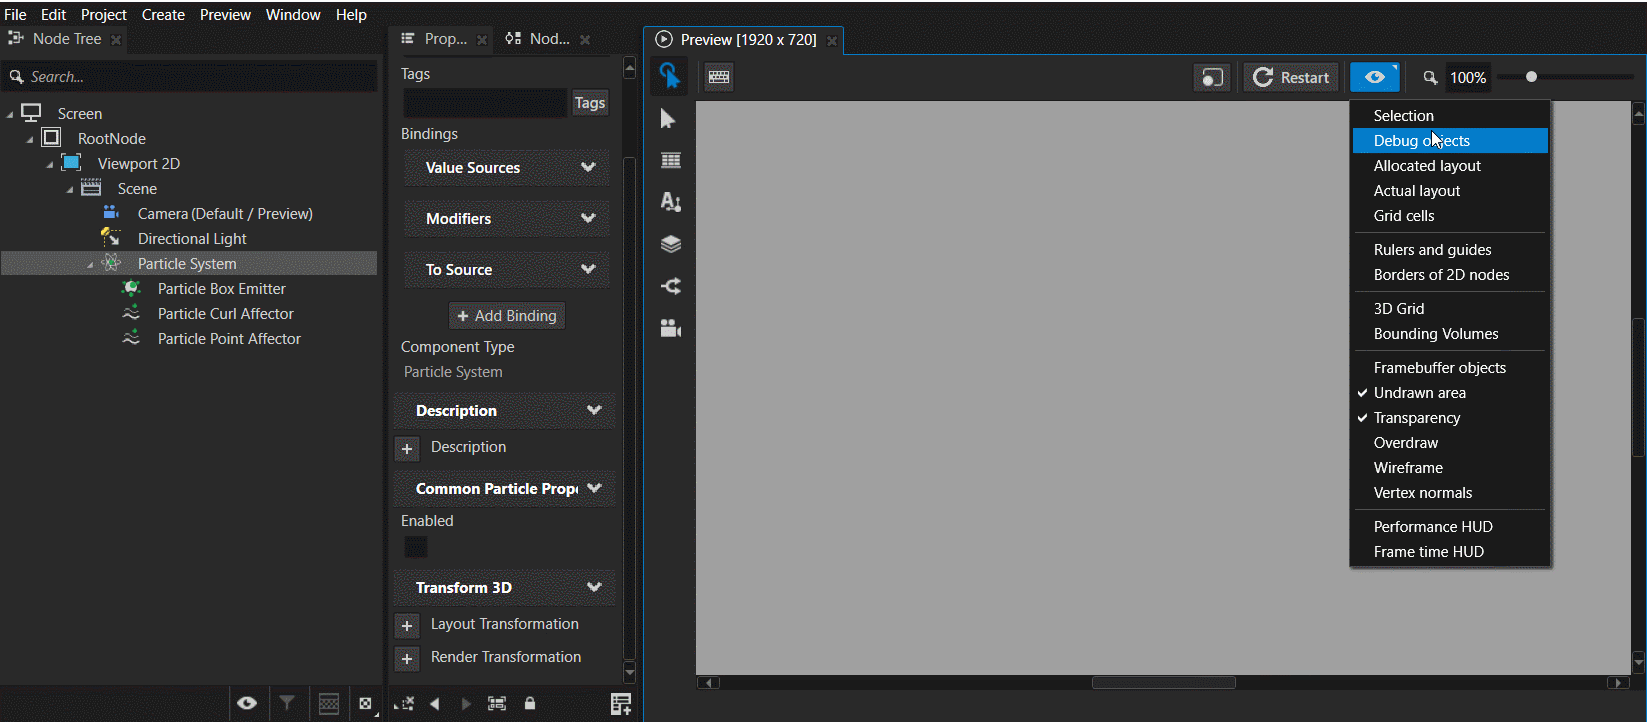
Task: Click the Preview horizontal scrollbar thumb
Action: [1164, 683]
